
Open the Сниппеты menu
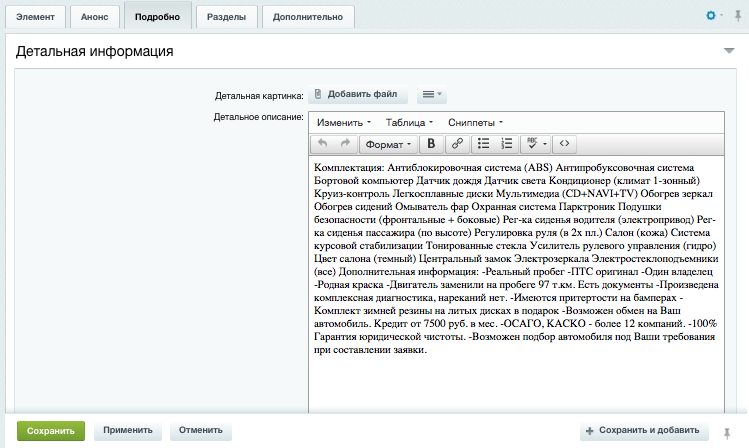pyautogui.click(x=475, y=121)
